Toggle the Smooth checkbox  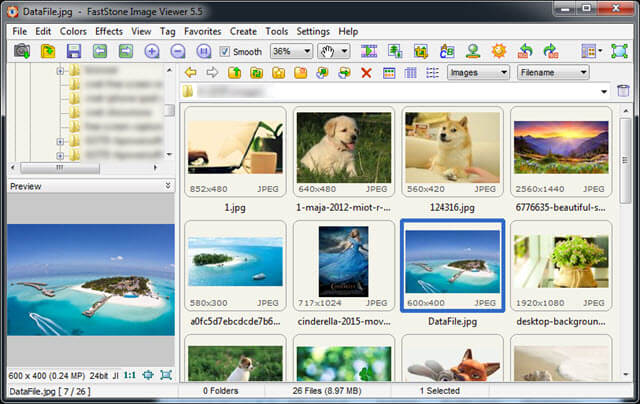[x=224, y=51]
